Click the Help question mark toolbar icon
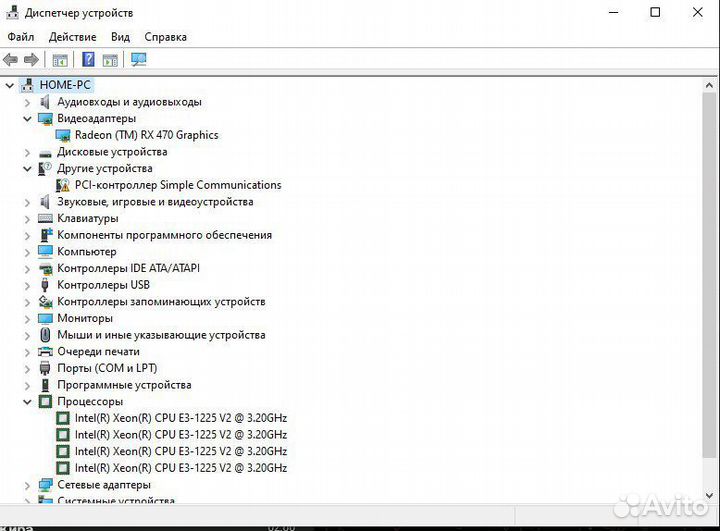The height and width of the screenshot is (531, 720). tap(88, 60)
